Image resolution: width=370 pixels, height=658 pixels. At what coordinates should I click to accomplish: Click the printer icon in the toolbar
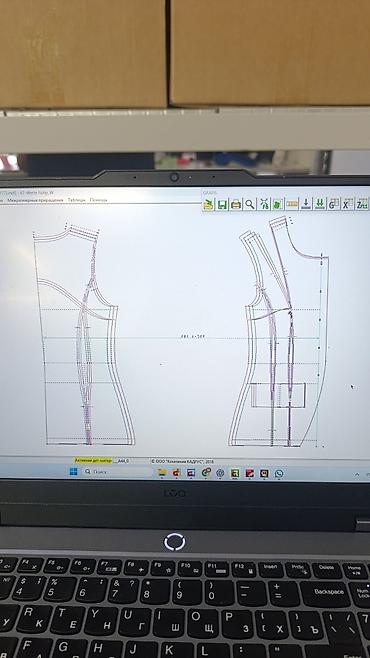coord(236,205)
